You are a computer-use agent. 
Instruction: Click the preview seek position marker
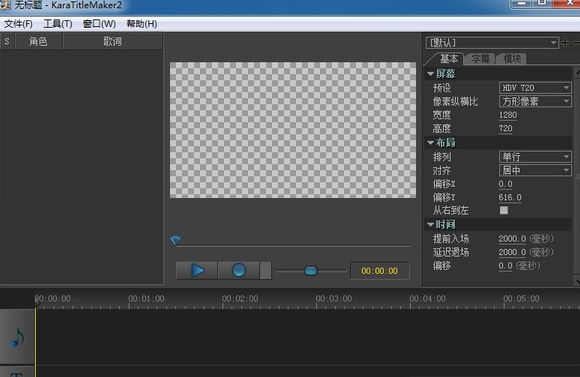pyautogui.click(x=176, y=240)
